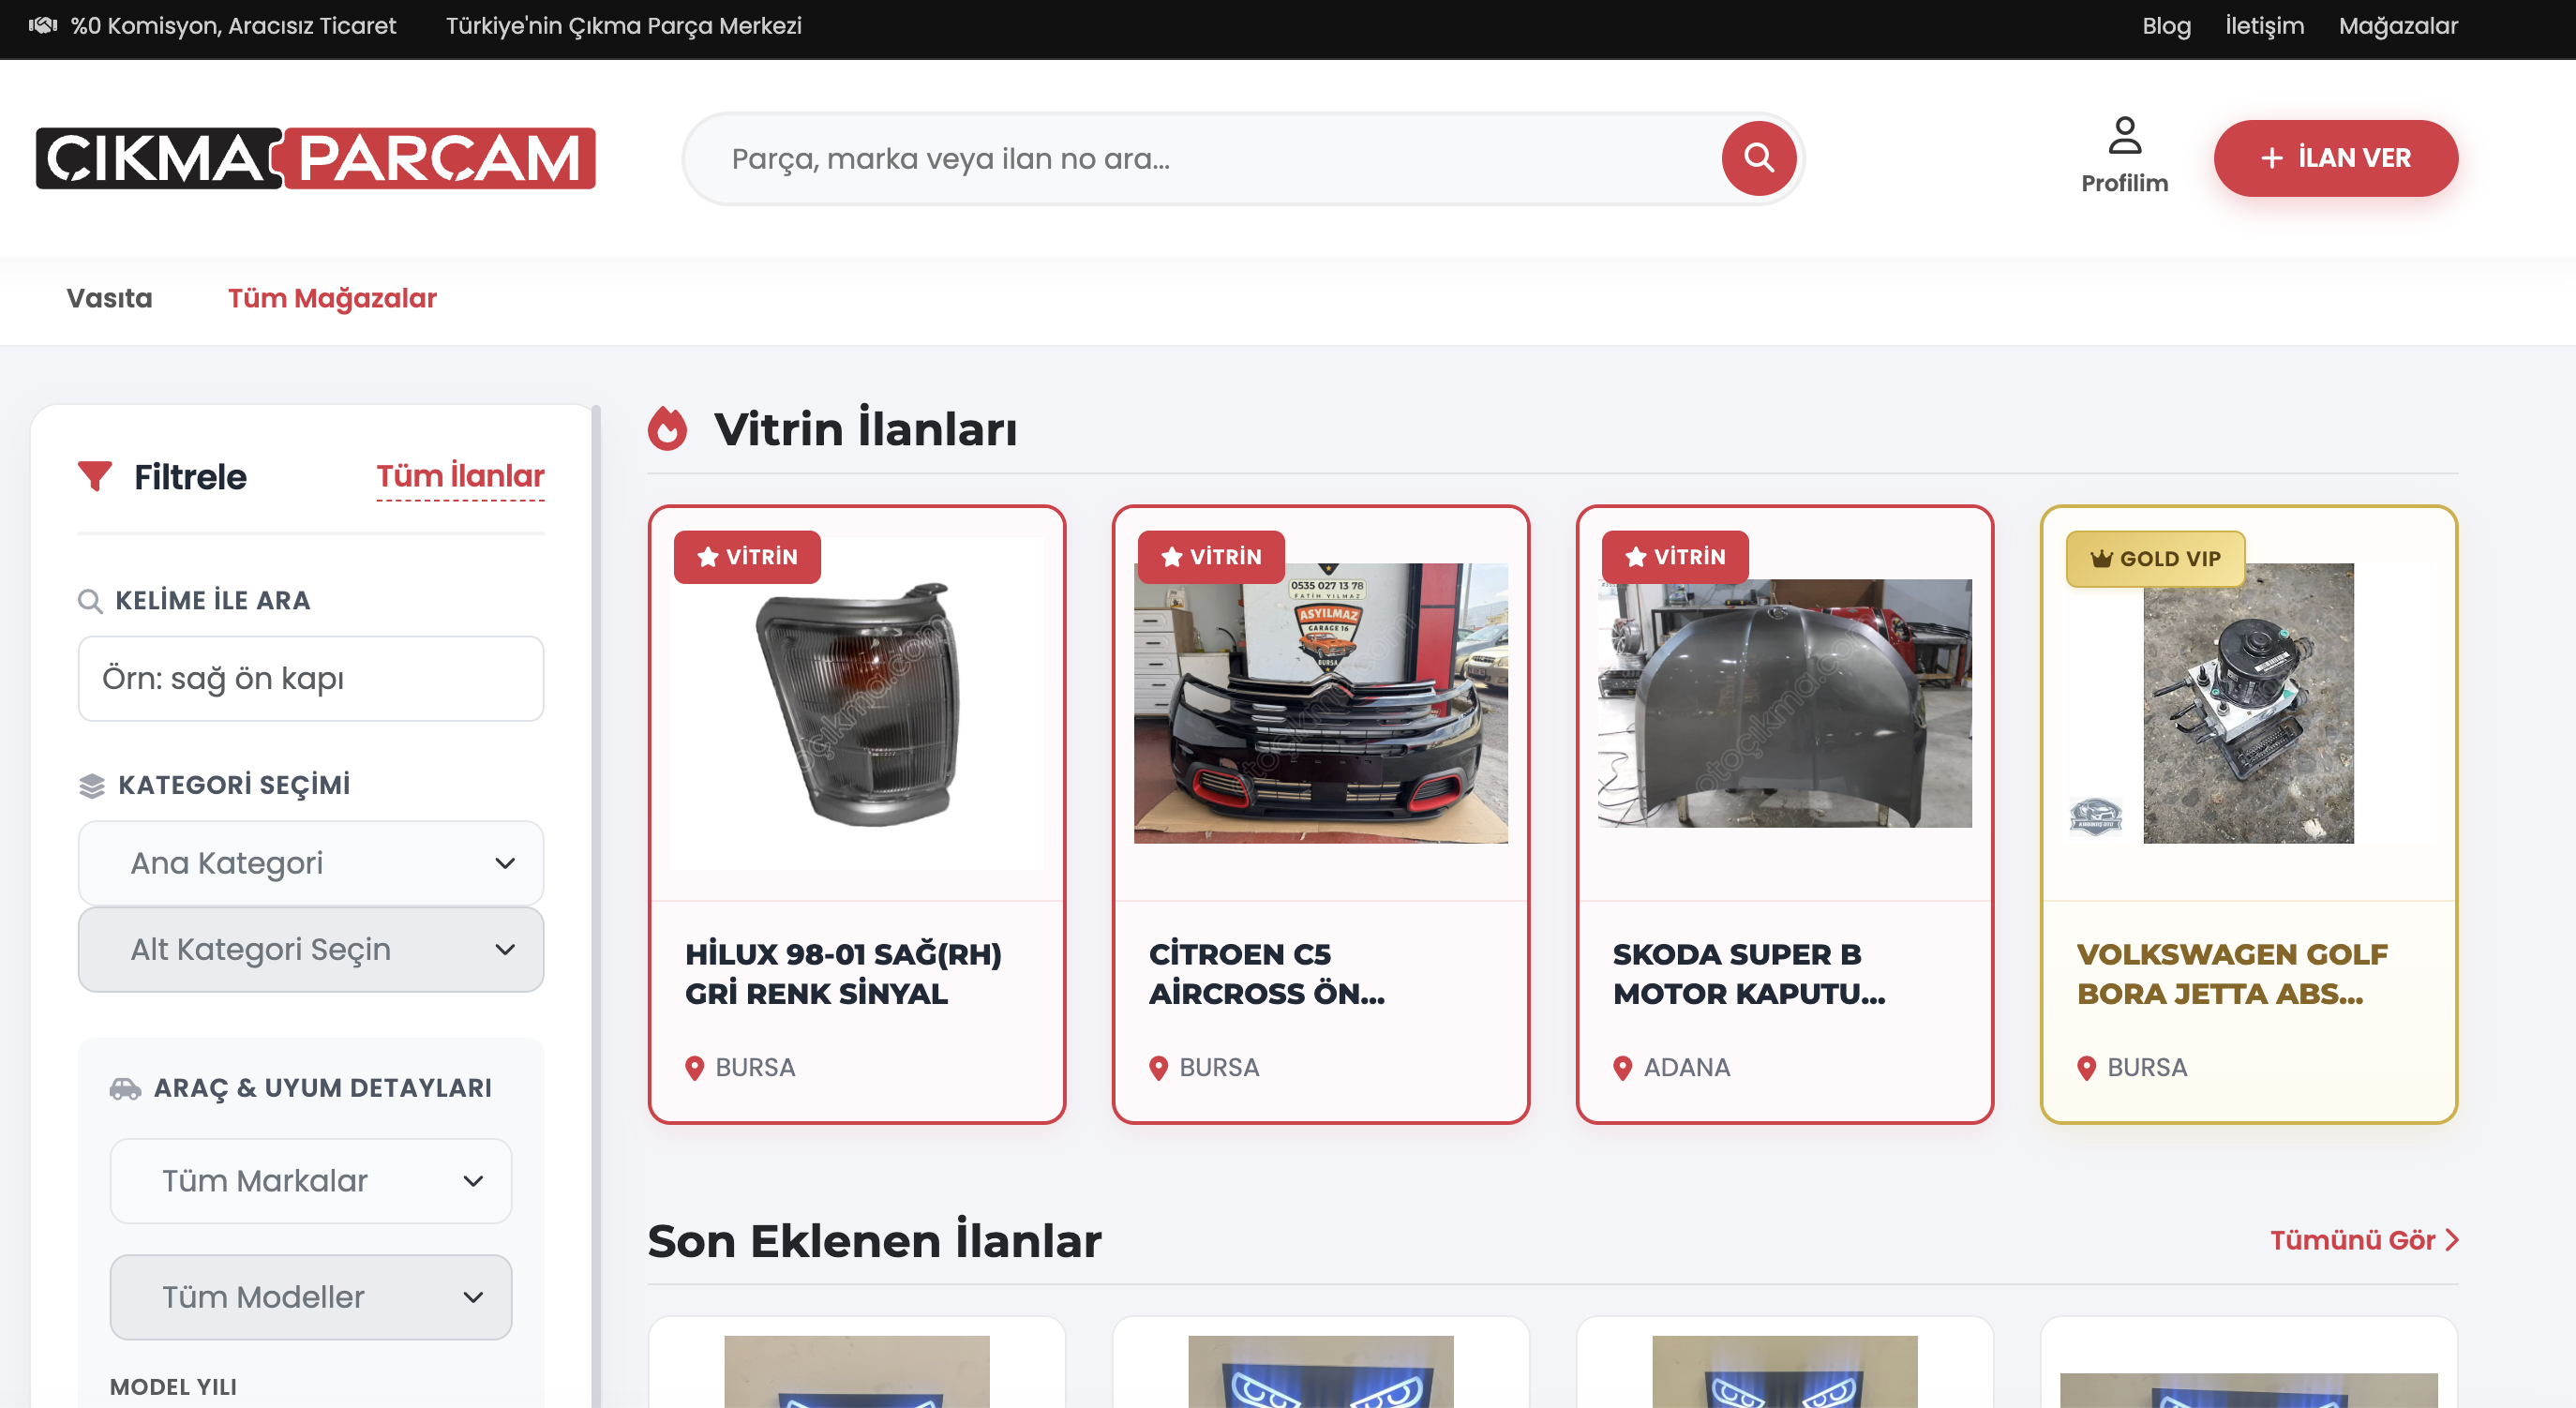Click the magnifier icon by Kelime ile Ara
The width and height of the screenshot is (2576, 1408).
pyautogui.click(x=90, y=601)
